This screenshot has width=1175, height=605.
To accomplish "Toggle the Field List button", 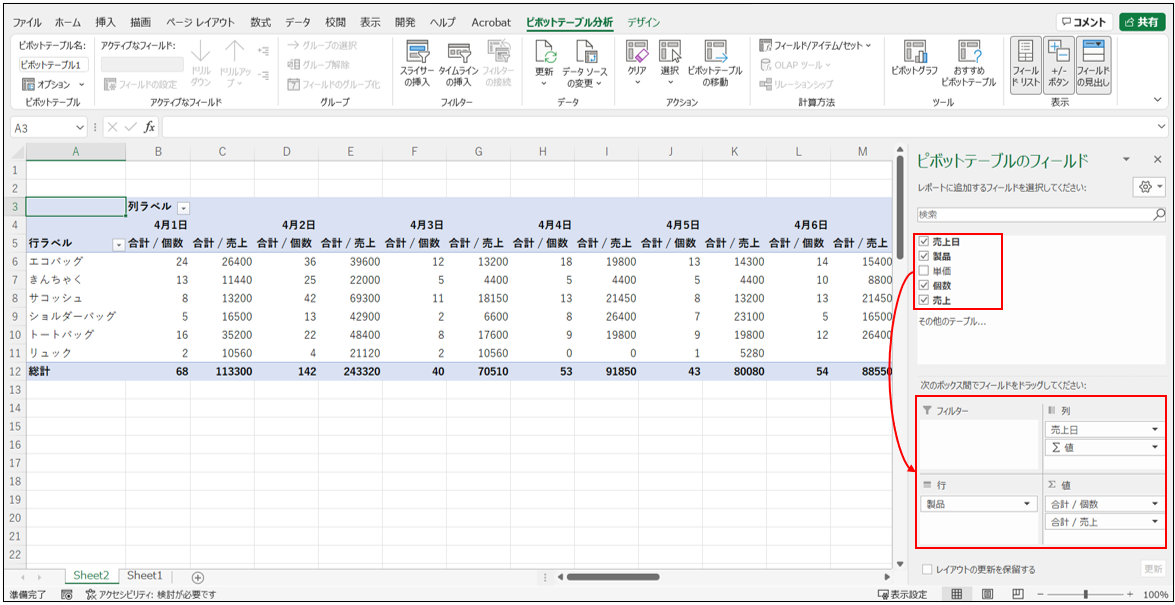I will [1027, 64].
